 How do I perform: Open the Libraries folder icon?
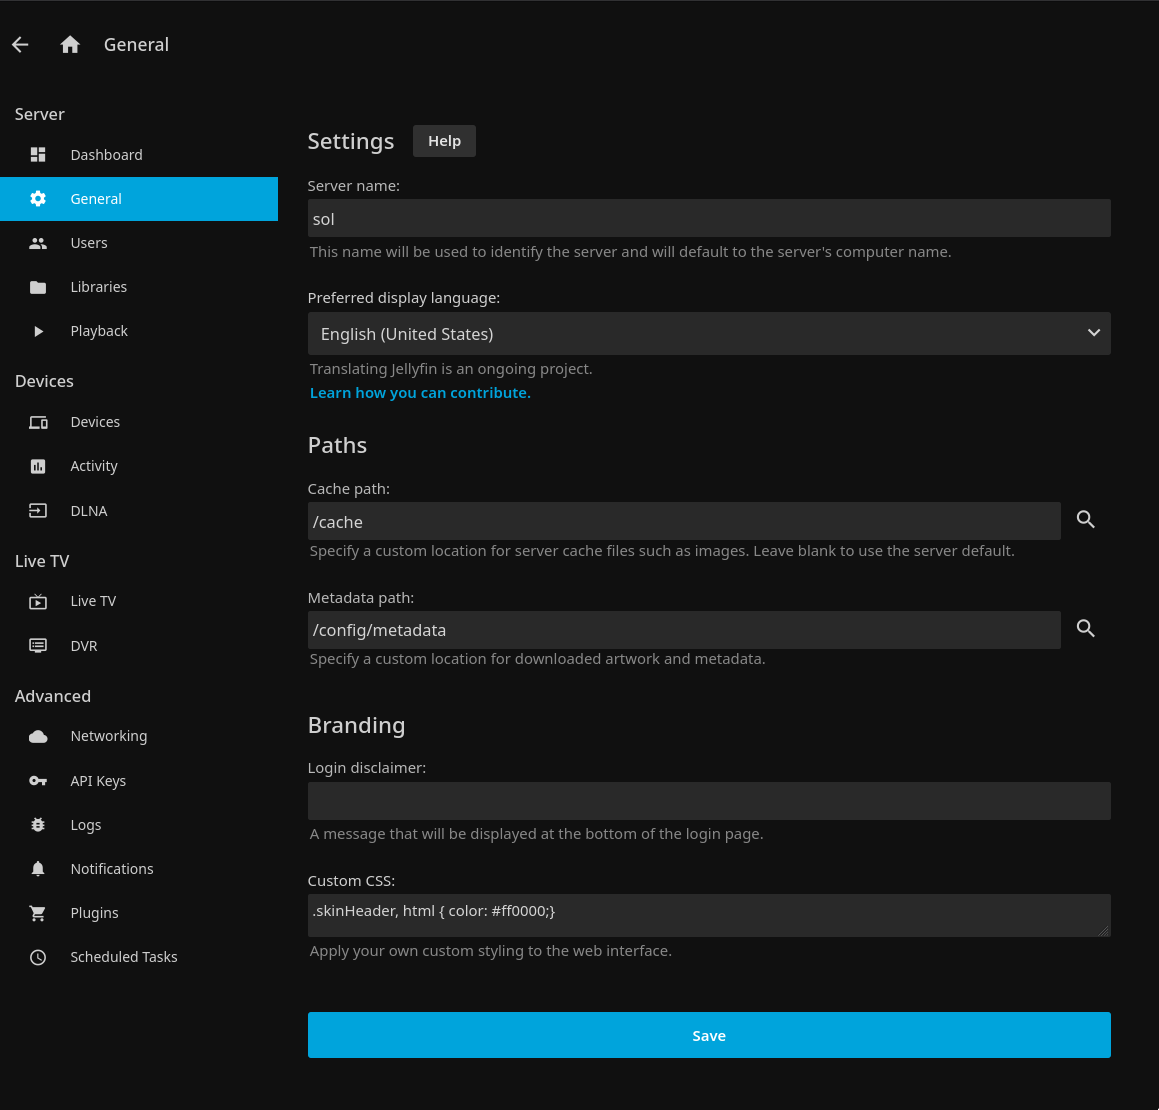coord(37,287)
